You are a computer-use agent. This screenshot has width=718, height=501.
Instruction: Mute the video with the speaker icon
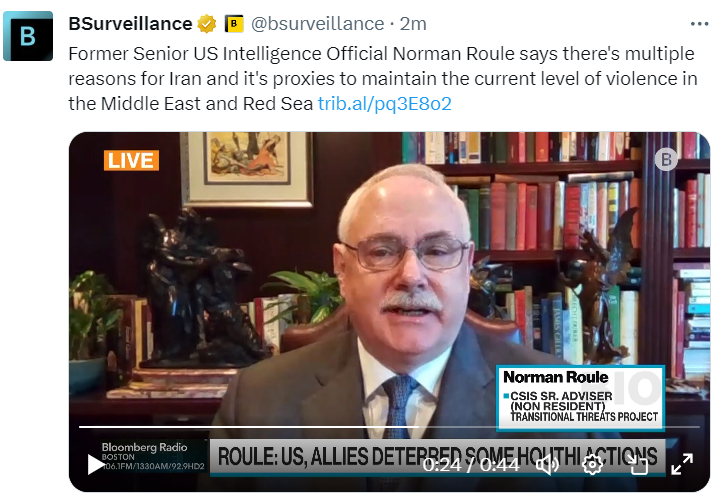pos(547,465)
